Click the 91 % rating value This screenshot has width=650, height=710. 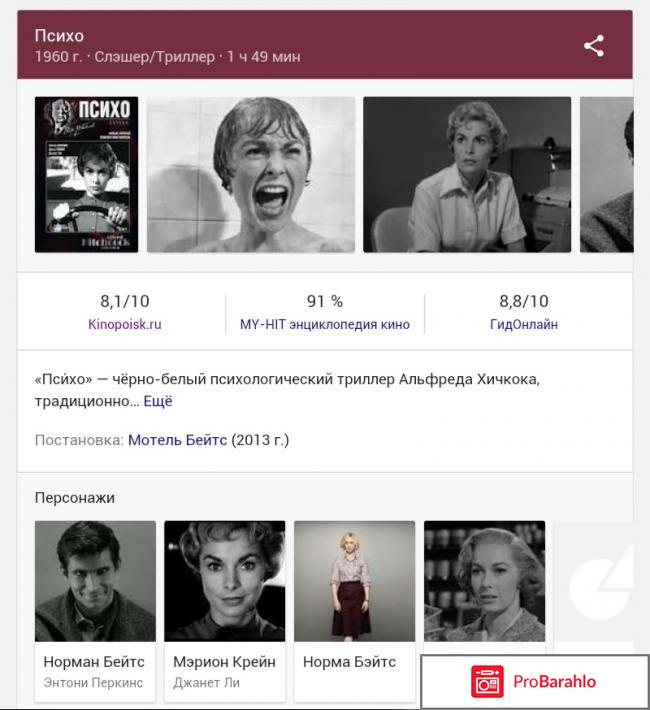click(x=325, y=301)
